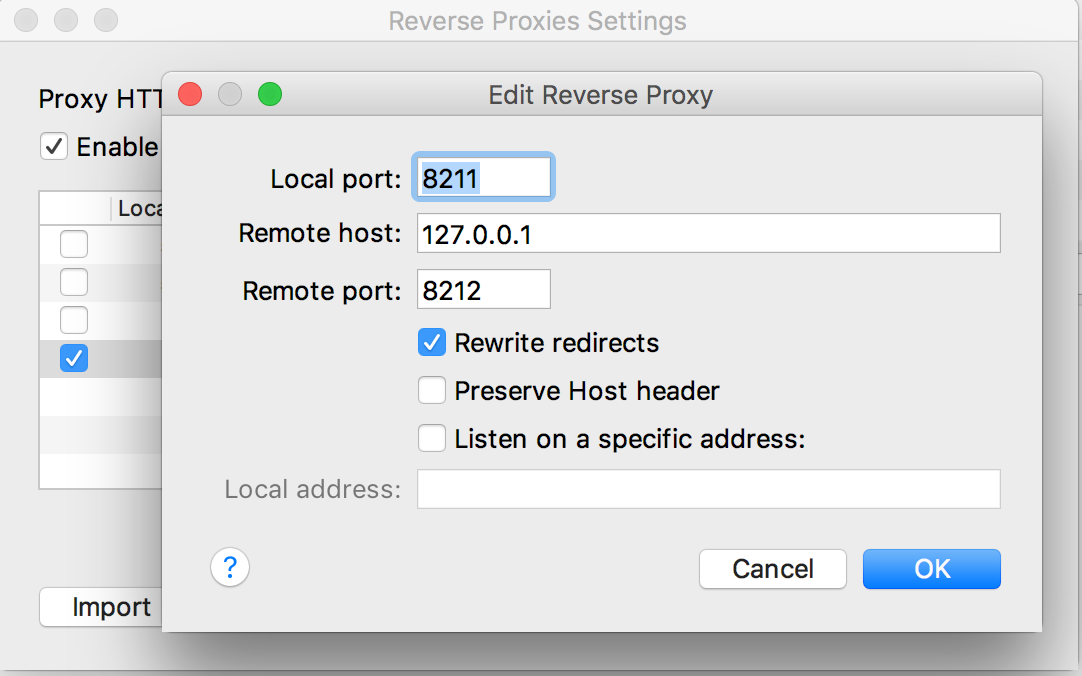Tick Listen on a specific address
Image resolution: width=1082 pixels, height=676 pixels.
pos(432,438)
